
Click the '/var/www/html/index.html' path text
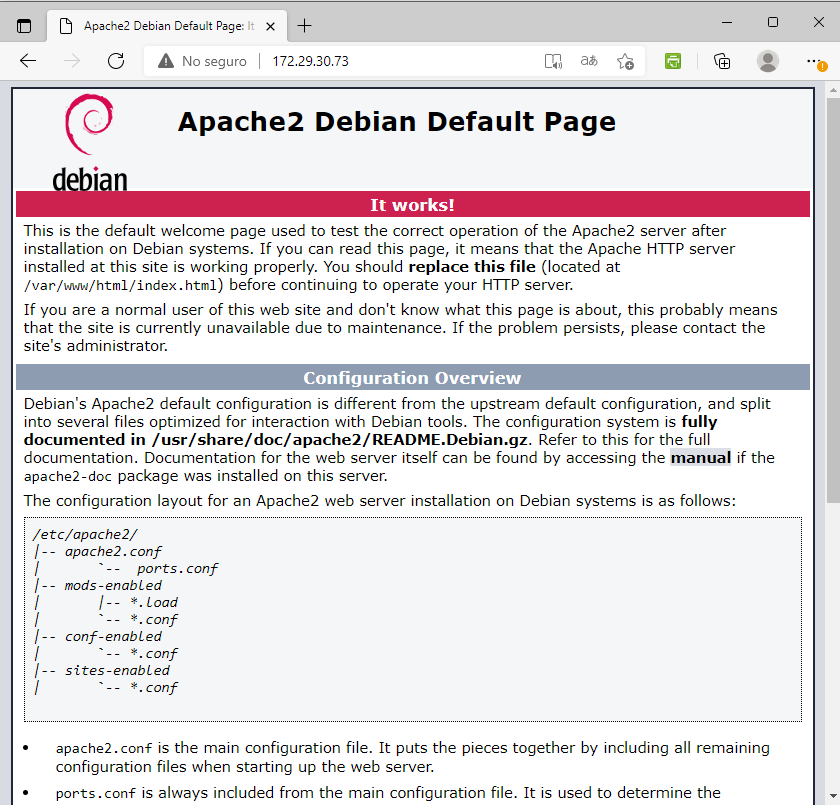[121, 285]
